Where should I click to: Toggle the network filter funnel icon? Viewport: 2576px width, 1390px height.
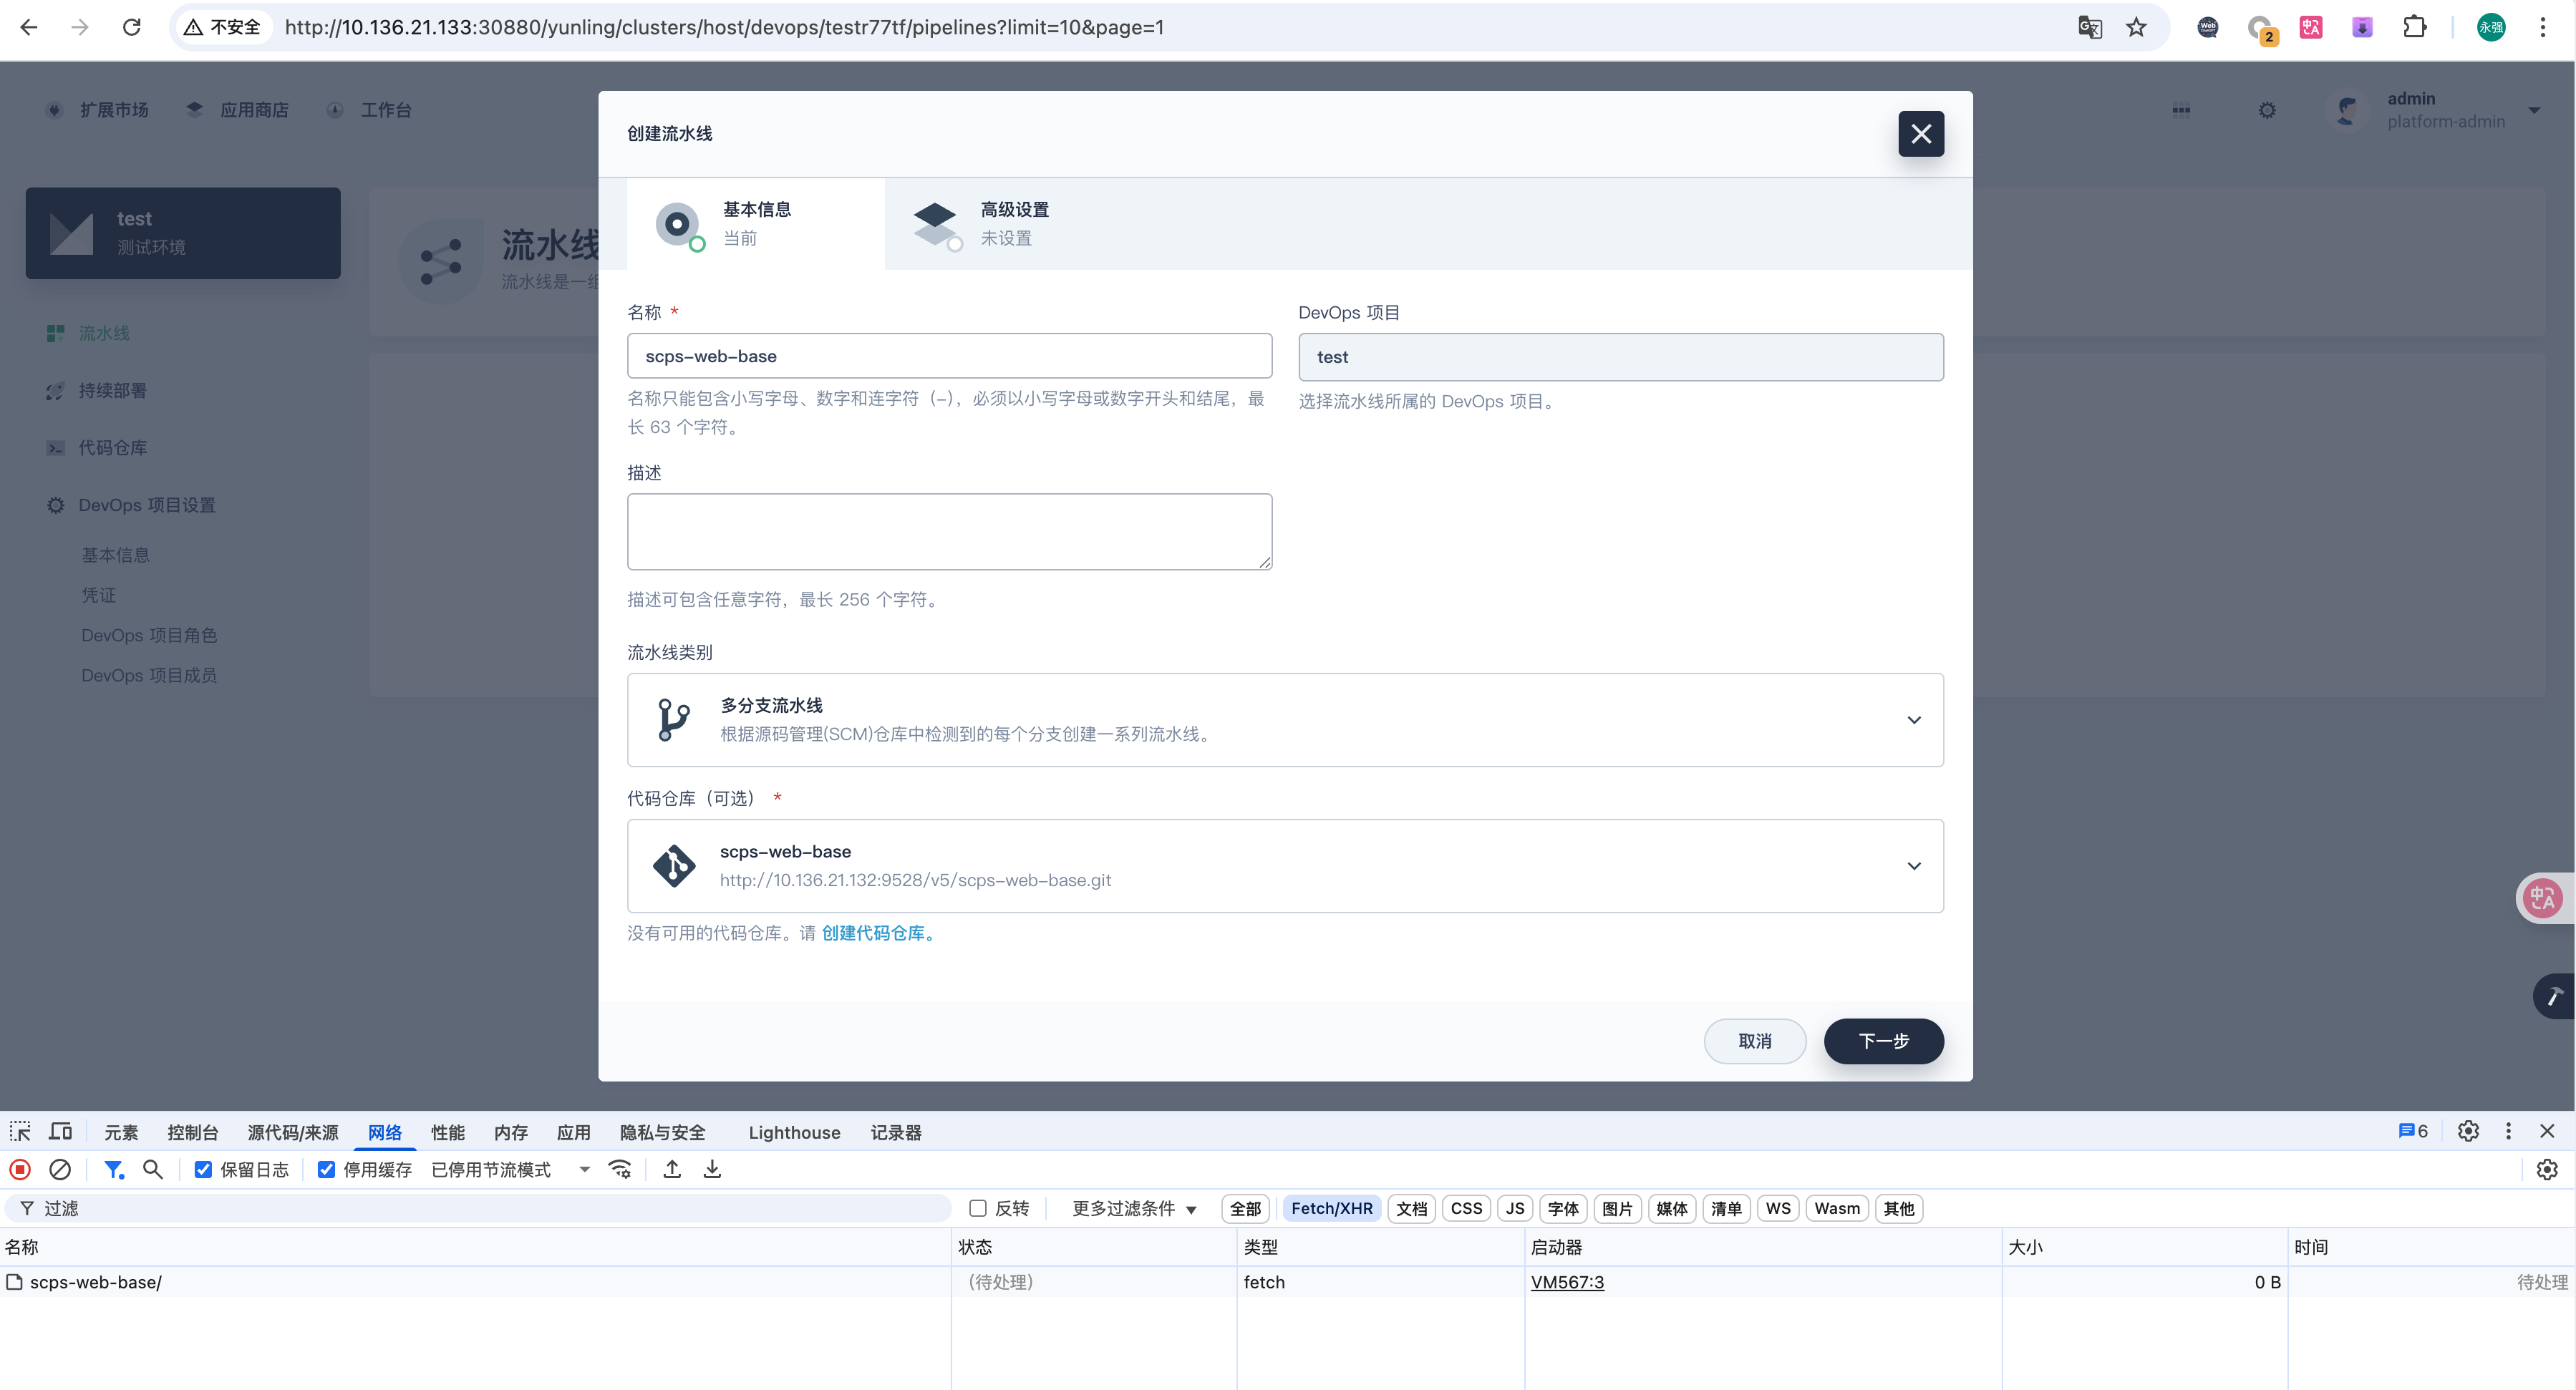(114, 1169)
